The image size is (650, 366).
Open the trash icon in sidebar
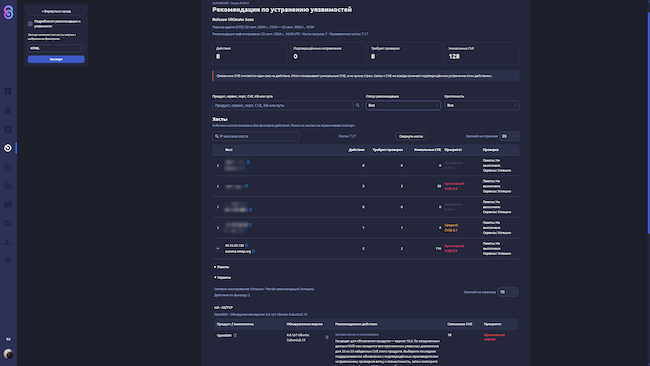(8, 261)
